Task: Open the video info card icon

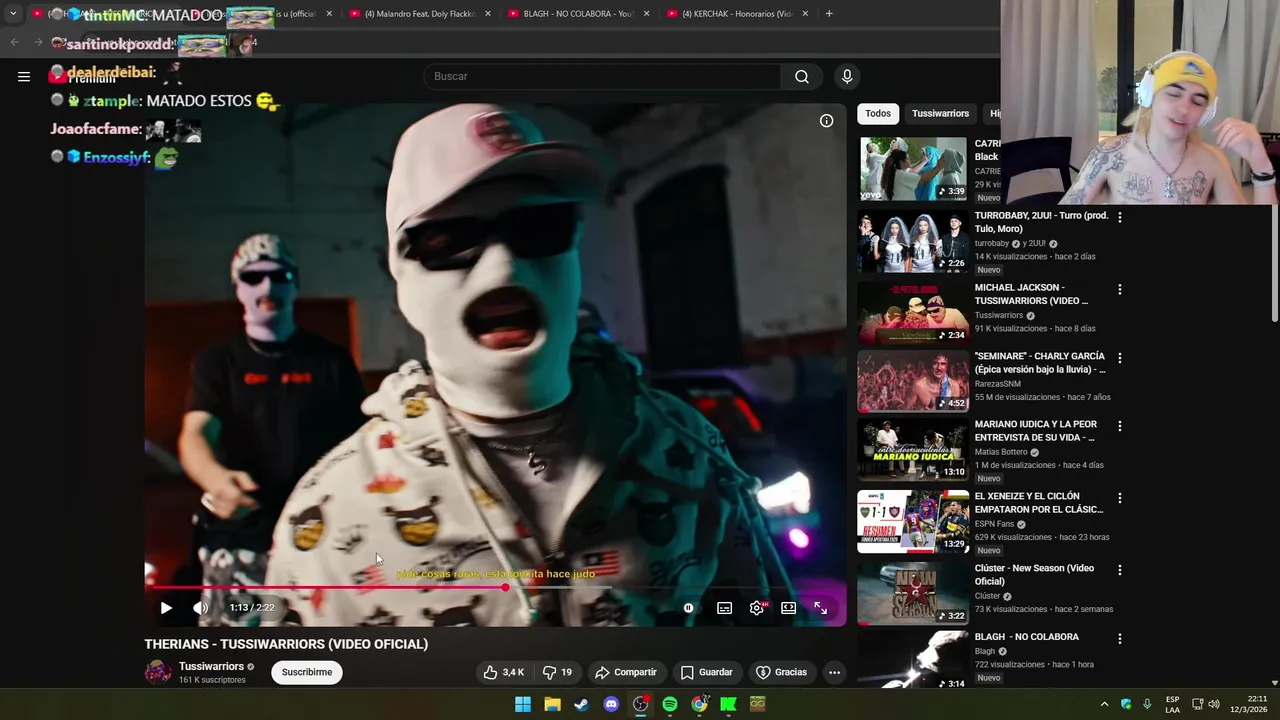Action: coord(826,121)
